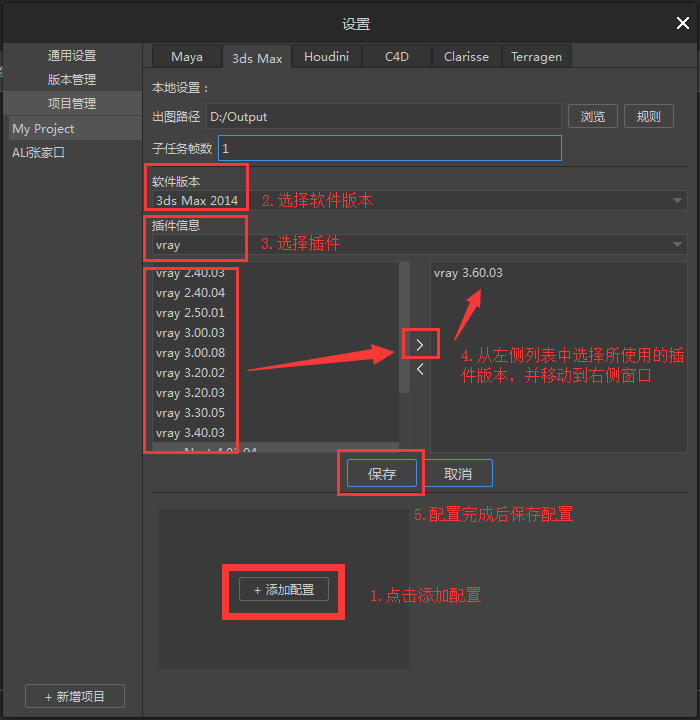Select vray 2.50.01 in the list
Viewport: 700px width, 720px height.
click(x=276, y=313)
